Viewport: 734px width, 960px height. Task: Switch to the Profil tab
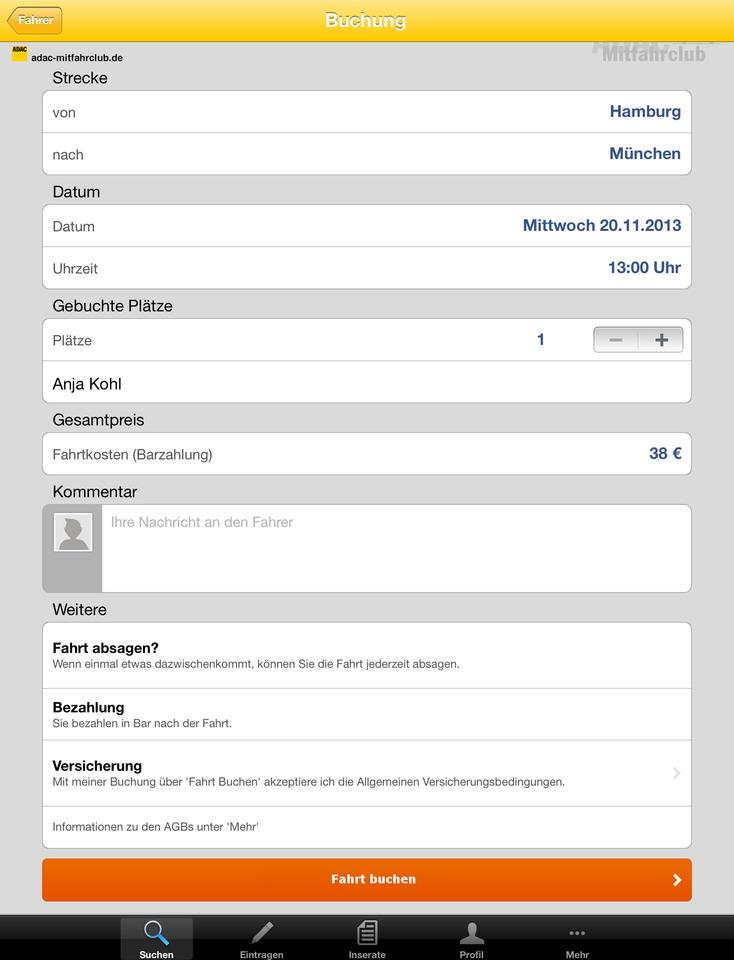tap(471, 939)
